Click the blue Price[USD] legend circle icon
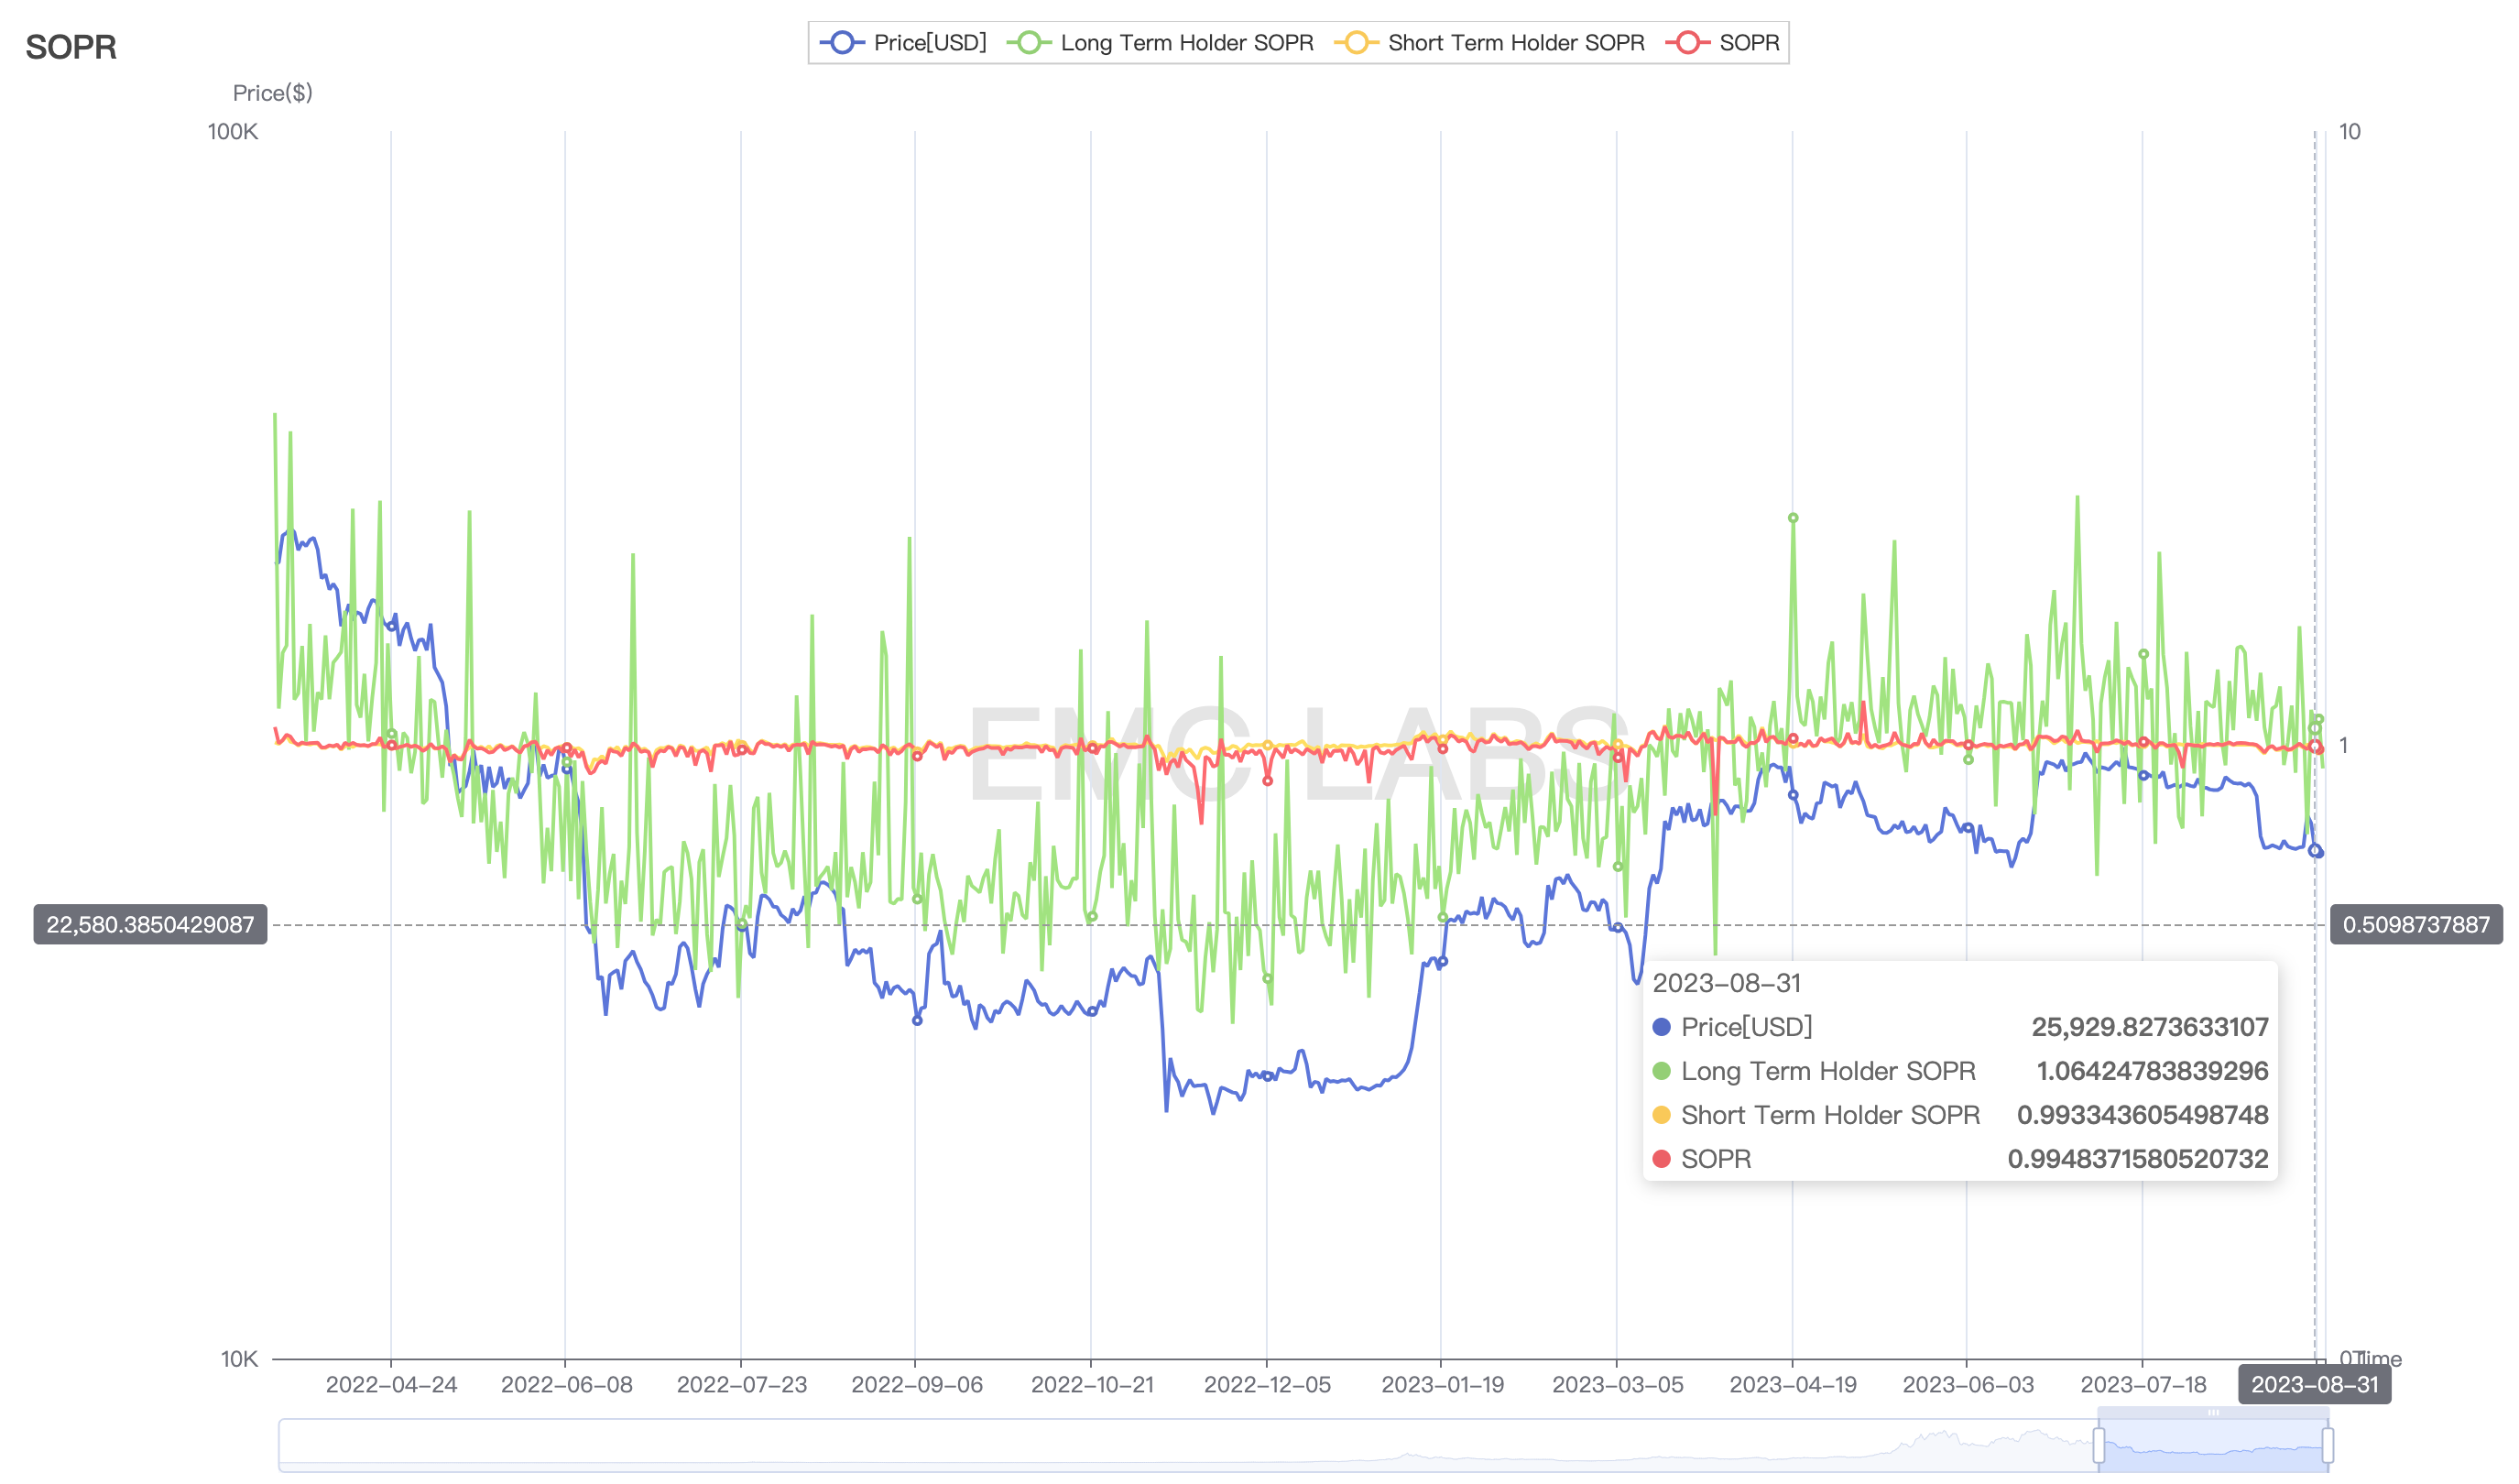 pyautogui.click(x=842, y=43)
